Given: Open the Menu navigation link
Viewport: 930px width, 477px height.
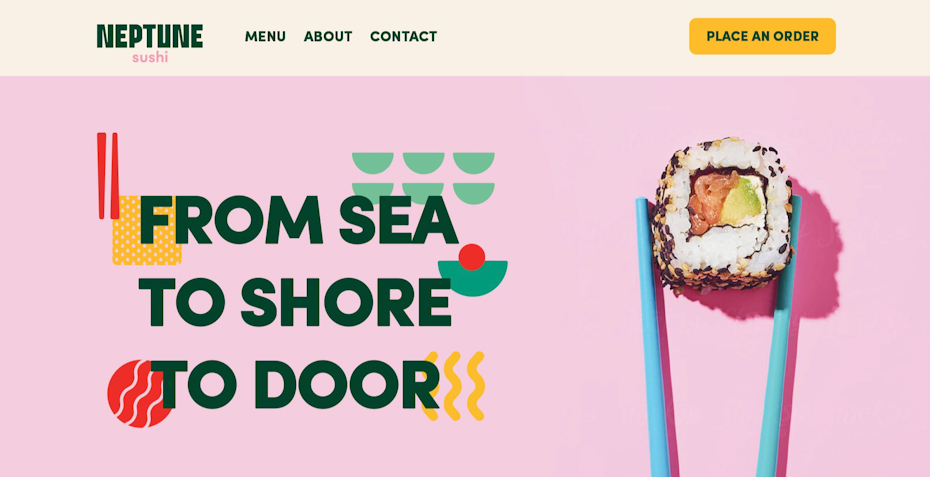Looking at the screenshot, I should coord(265,36).
